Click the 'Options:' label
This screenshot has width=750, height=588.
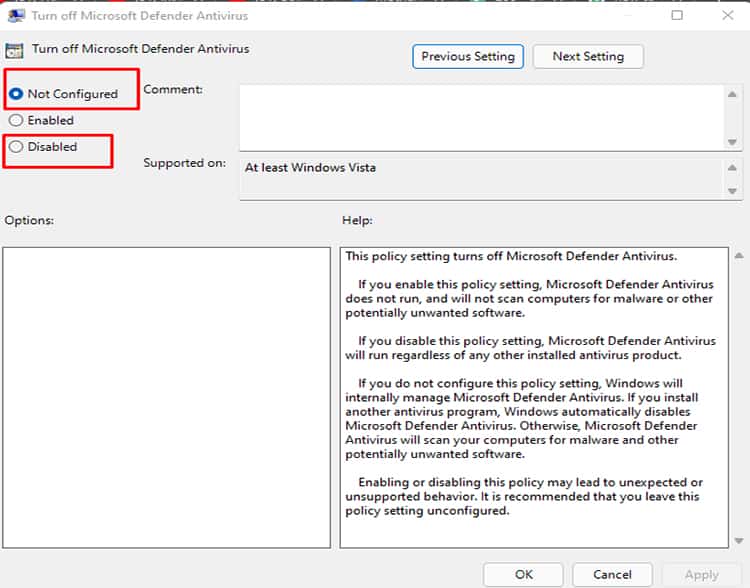[29, 221]
